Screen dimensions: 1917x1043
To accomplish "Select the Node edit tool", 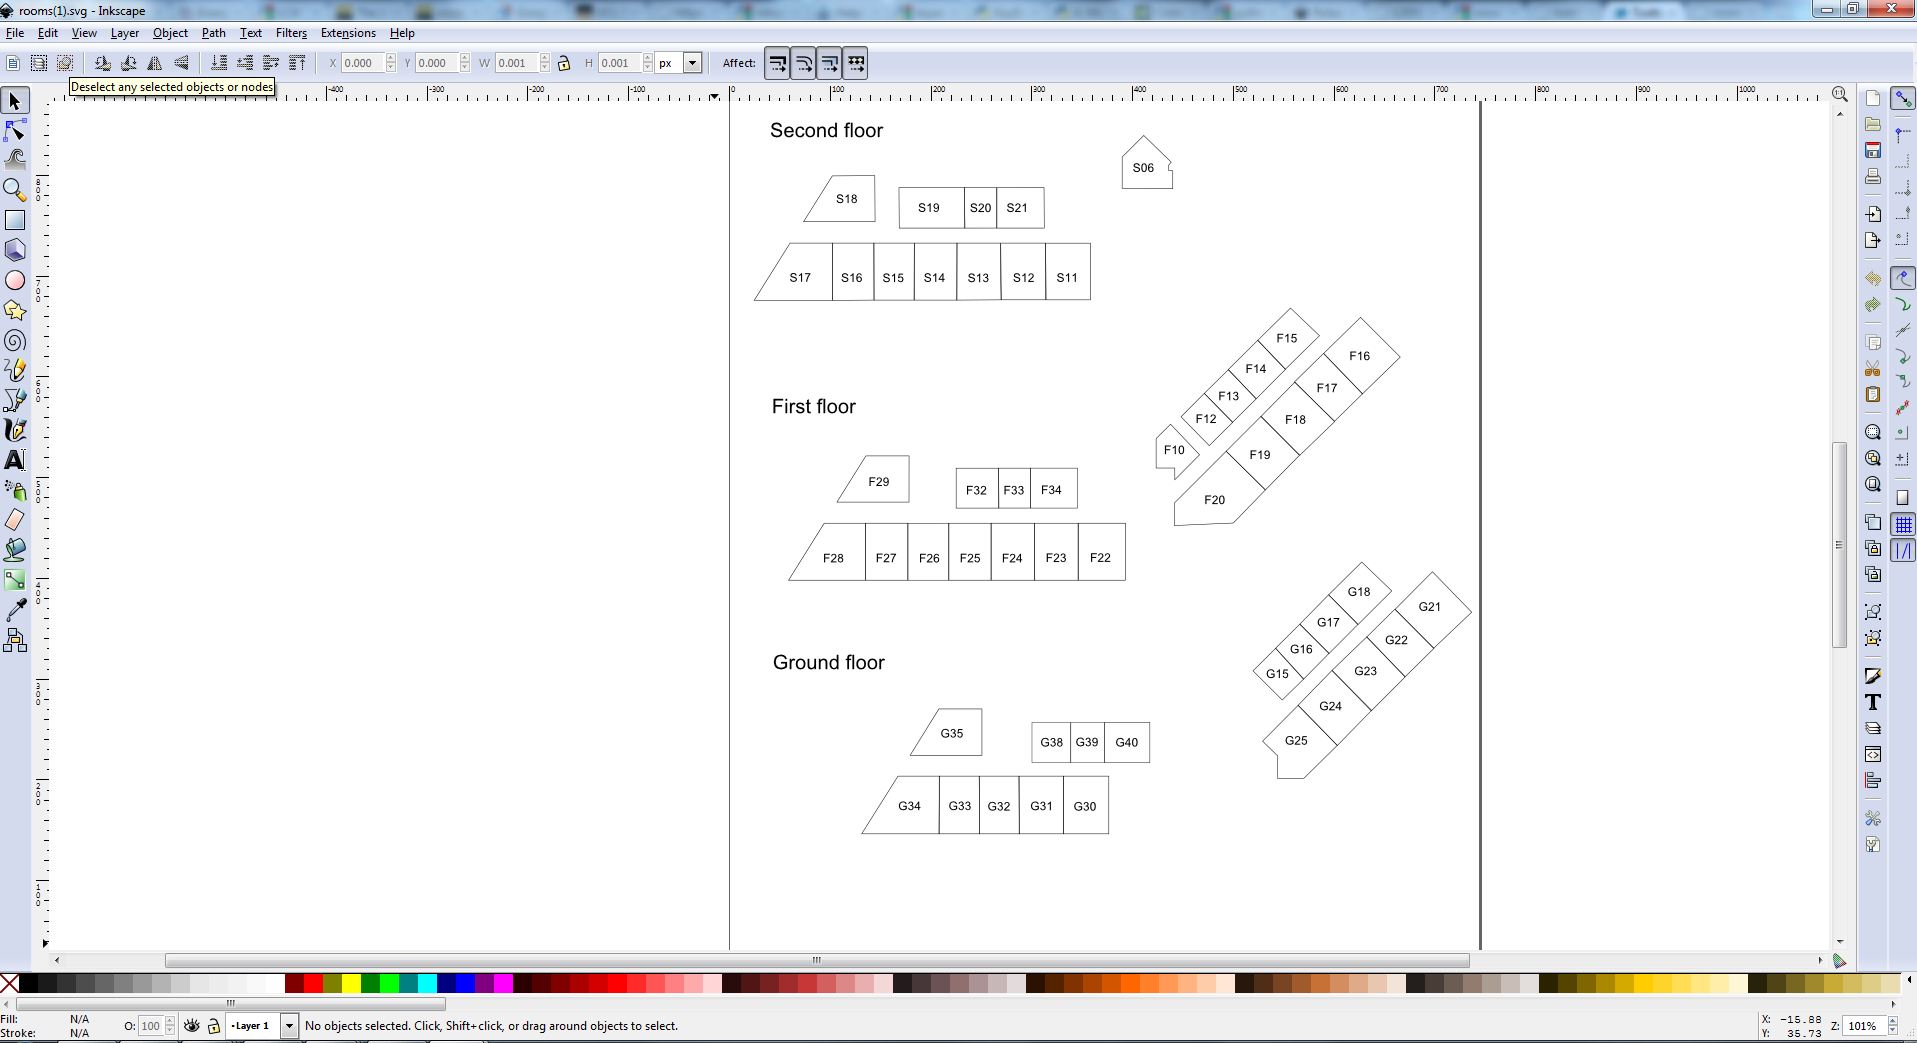I will [15, 131].
